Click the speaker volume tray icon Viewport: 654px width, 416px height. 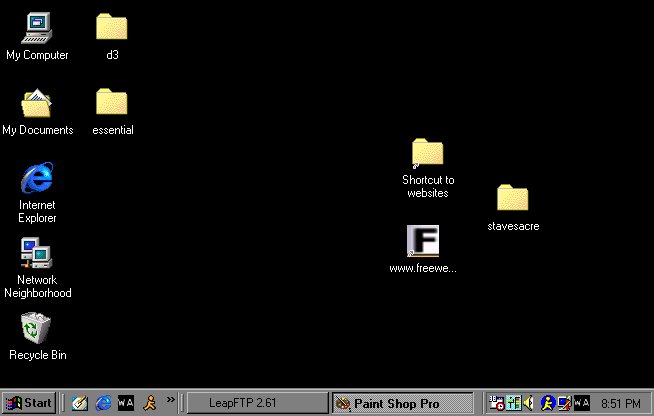tap(528, 403)
